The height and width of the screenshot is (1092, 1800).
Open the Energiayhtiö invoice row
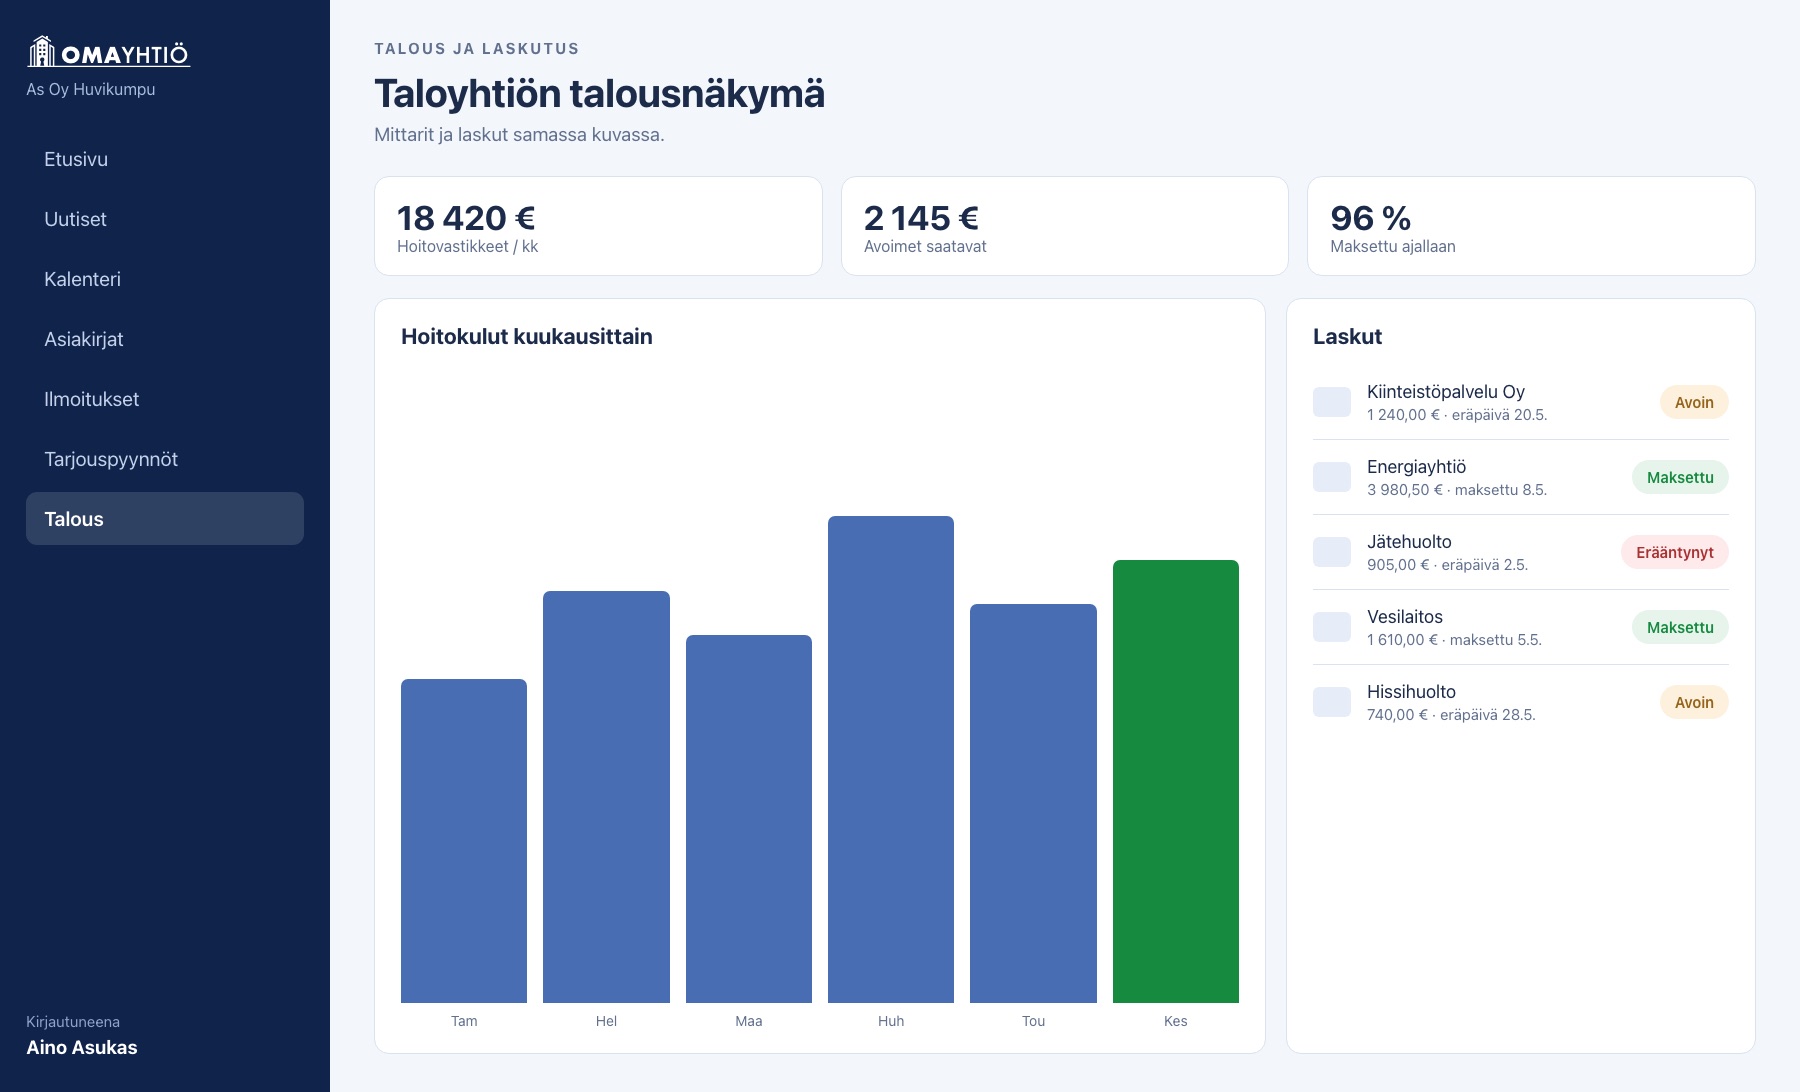tap(1521, 477)
